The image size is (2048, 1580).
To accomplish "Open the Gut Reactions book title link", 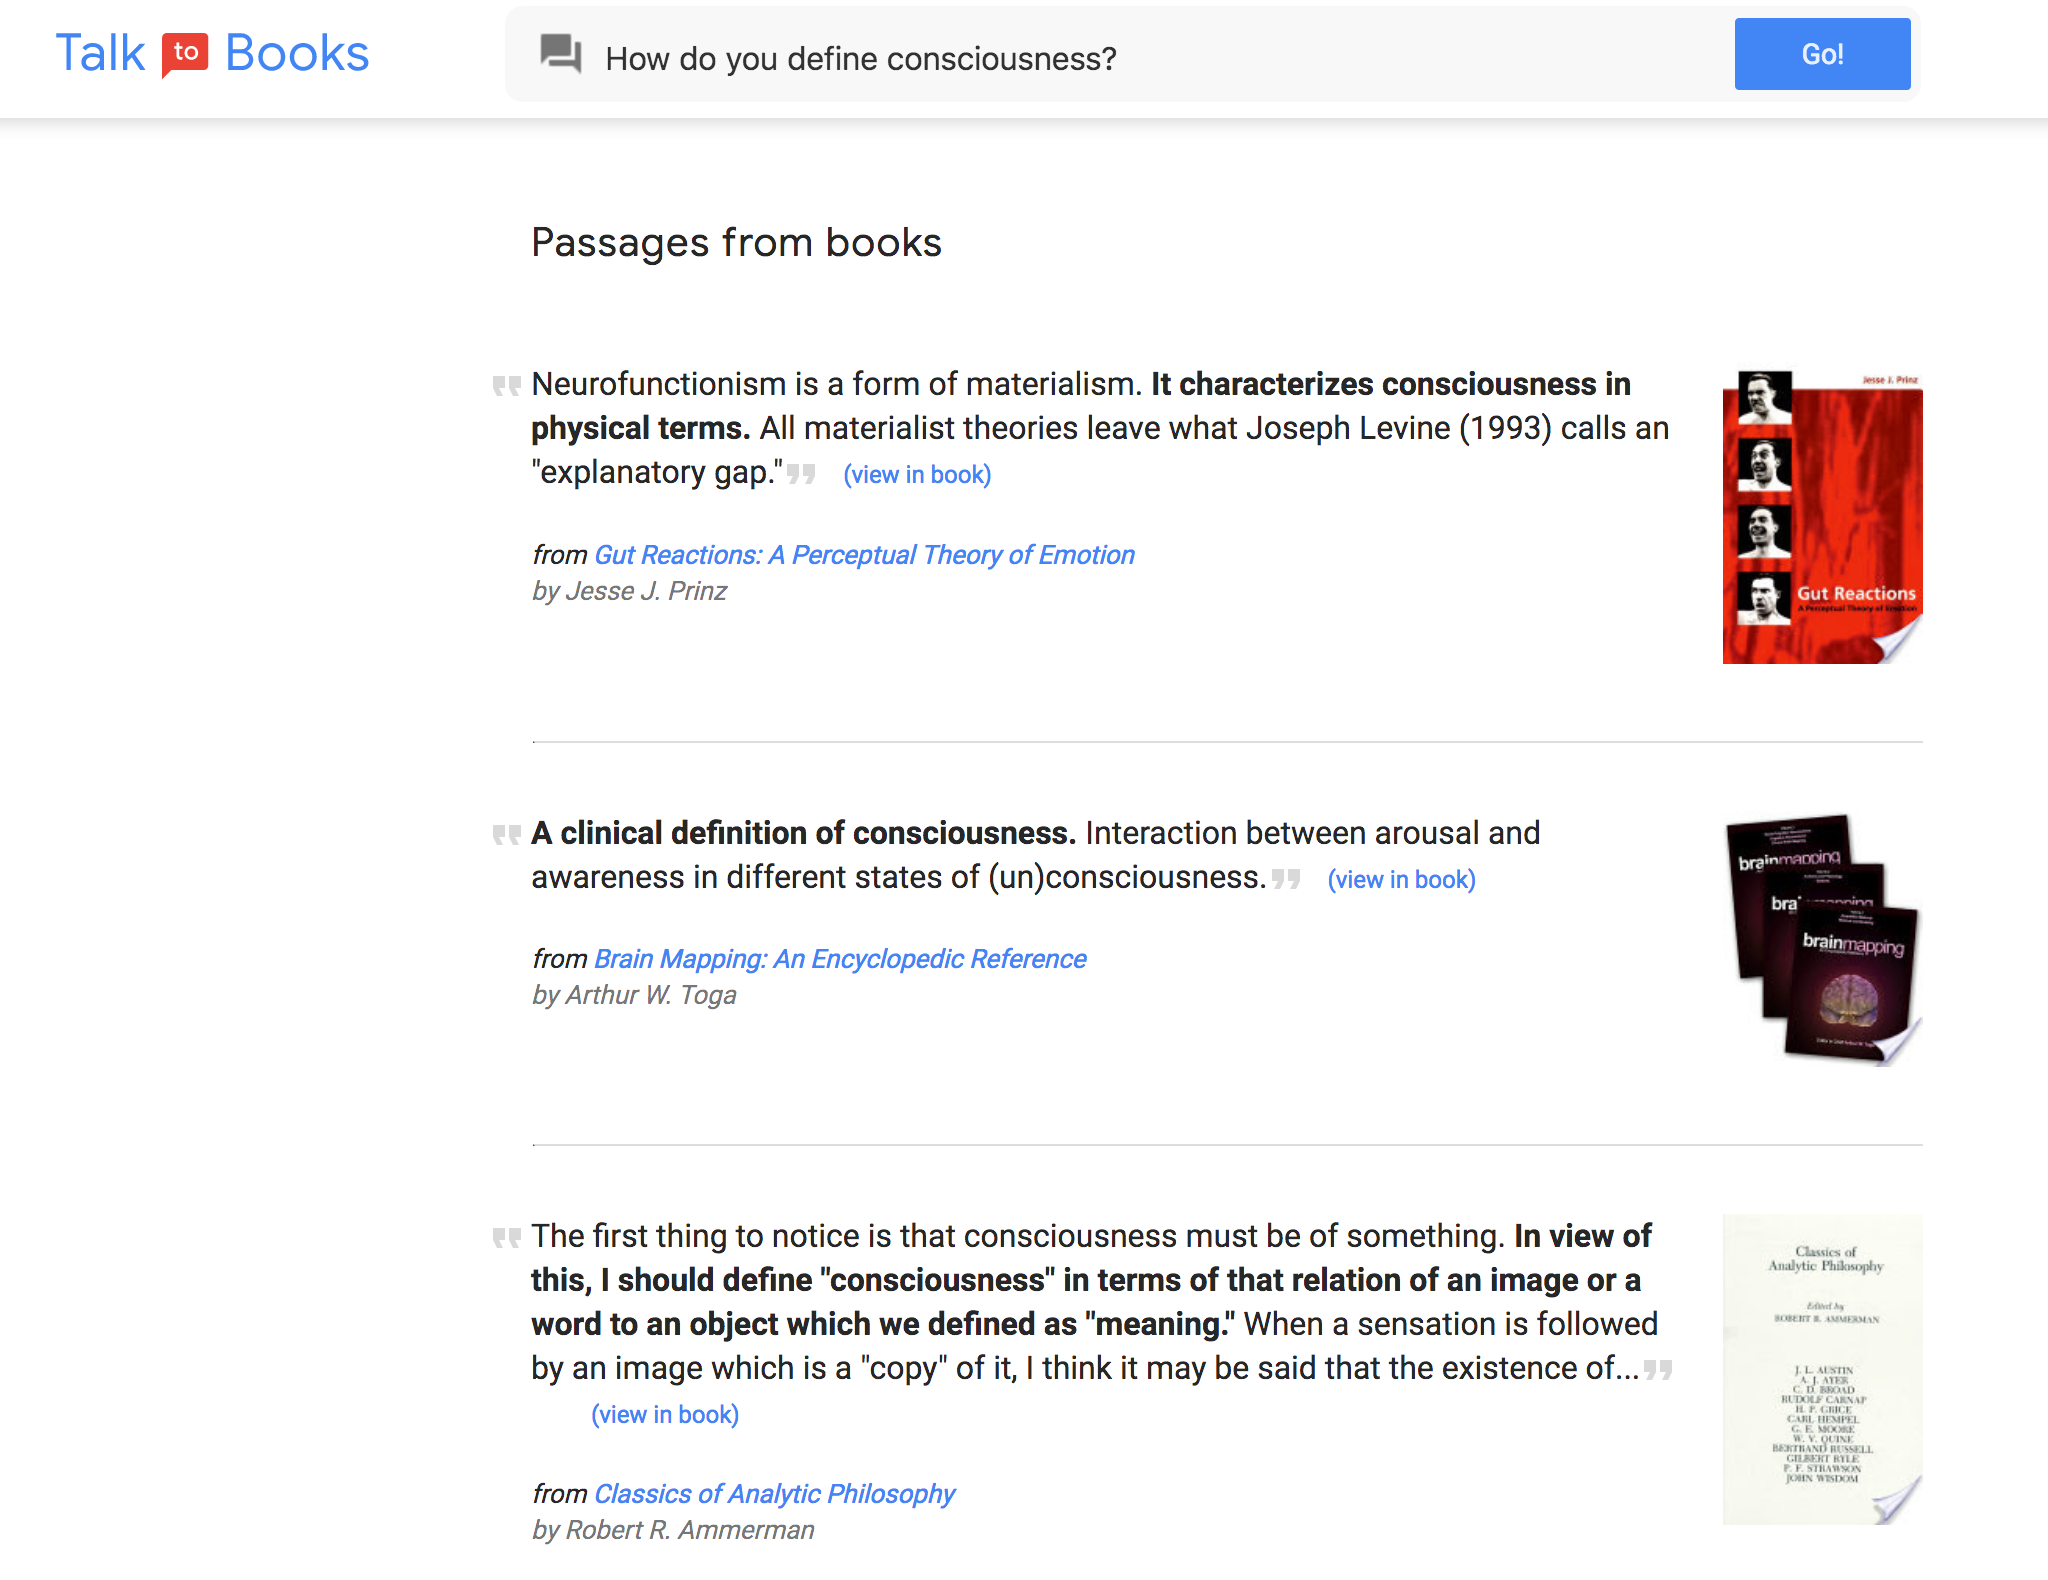I will (864, 555).
